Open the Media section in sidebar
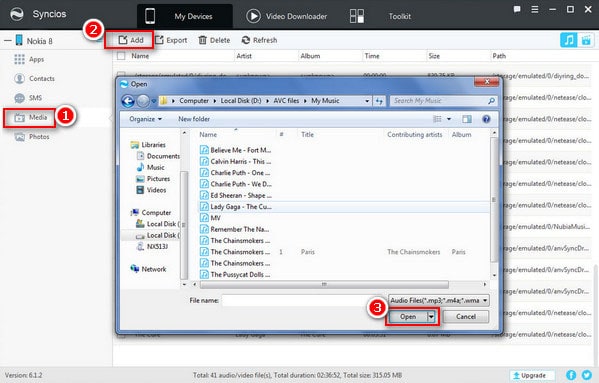Screen dimensions: 599x383 (30, 118)
